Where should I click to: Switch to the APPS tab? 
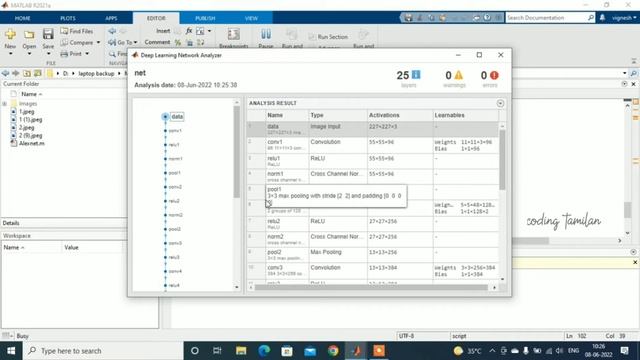coord(111,18)
